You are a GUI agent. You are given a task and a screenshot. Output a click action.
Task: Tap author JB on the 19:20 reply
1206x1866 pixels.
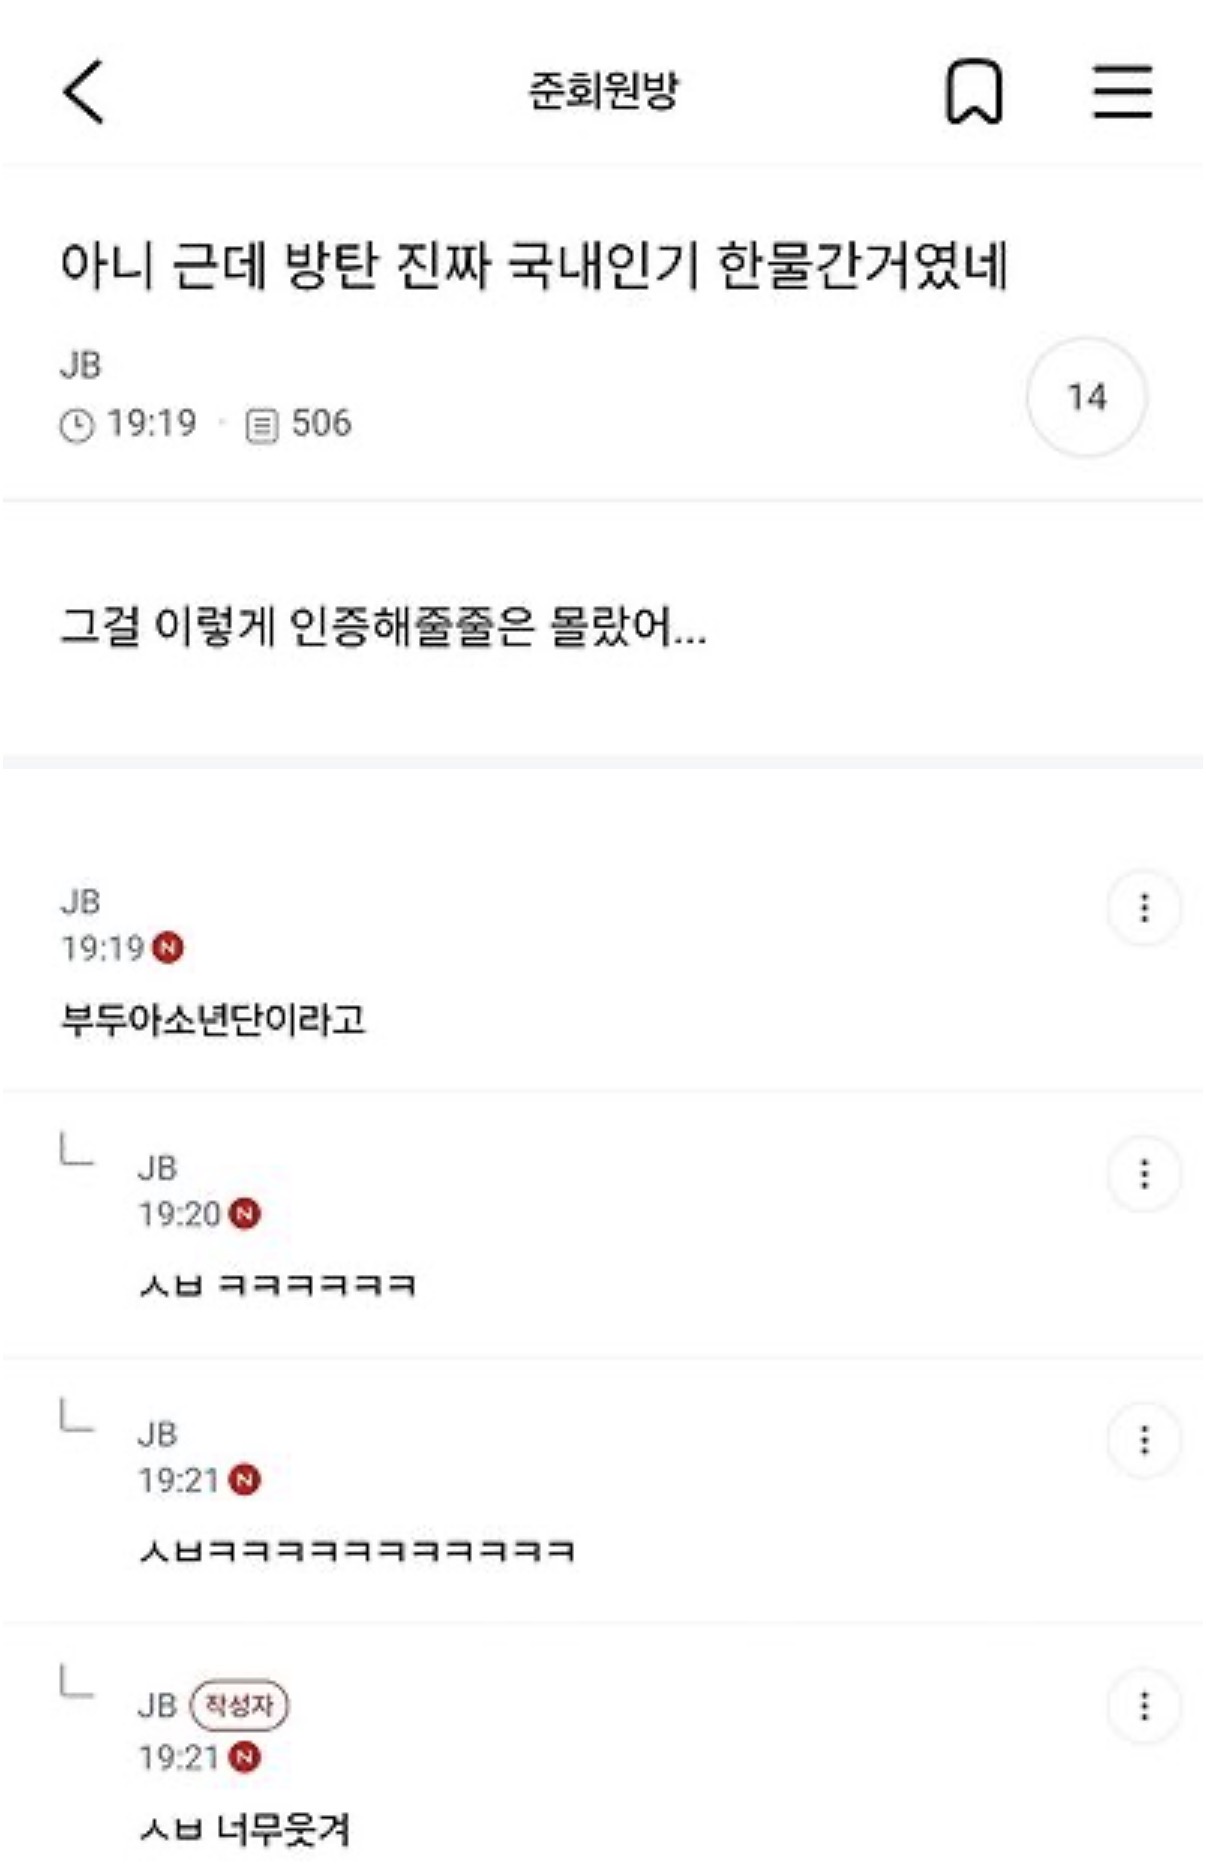coord(158,1168)
